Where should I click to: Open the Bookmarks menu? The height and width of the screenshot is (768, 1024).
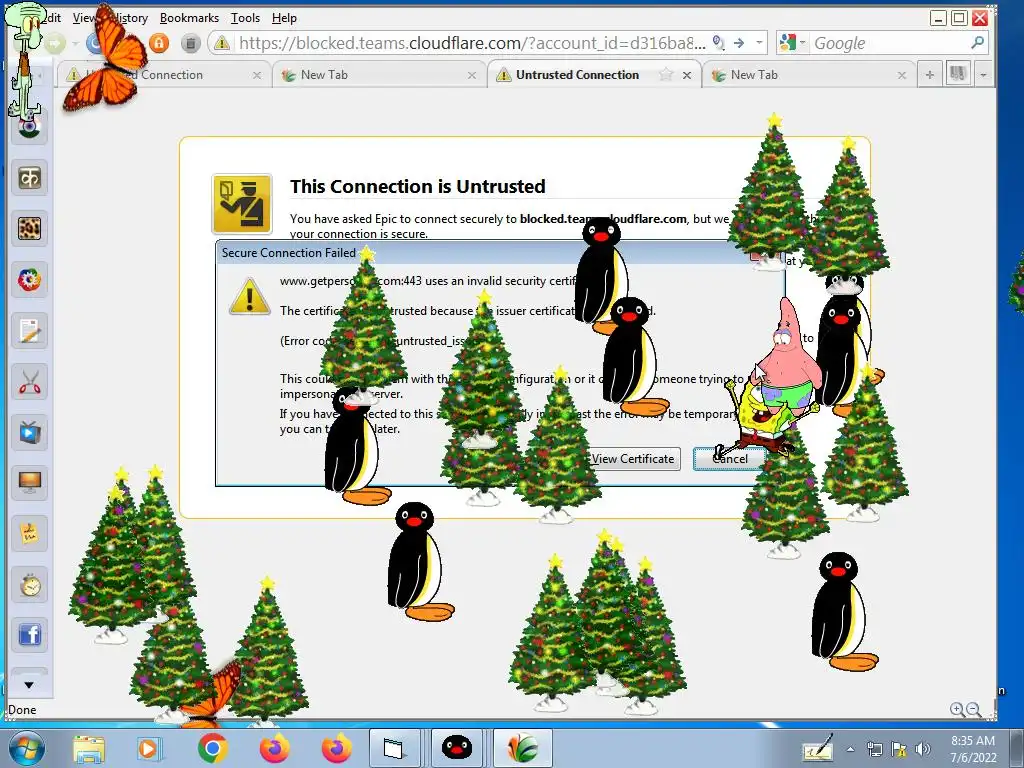click(x=189, y=18)
